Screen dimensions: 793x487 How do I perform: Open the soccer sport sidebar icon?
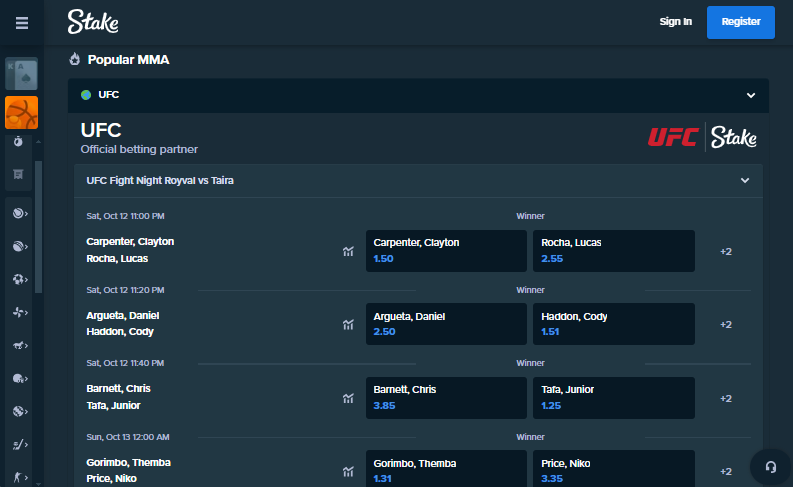point(19,279)
